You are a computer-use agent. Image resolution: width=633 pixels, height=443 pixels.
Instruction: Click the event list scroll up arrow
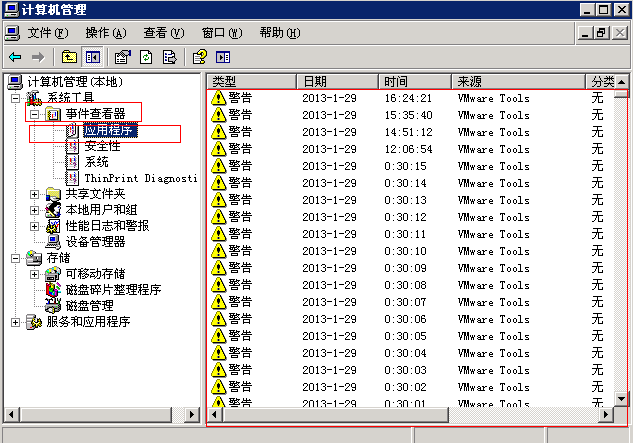click(621, 82)
